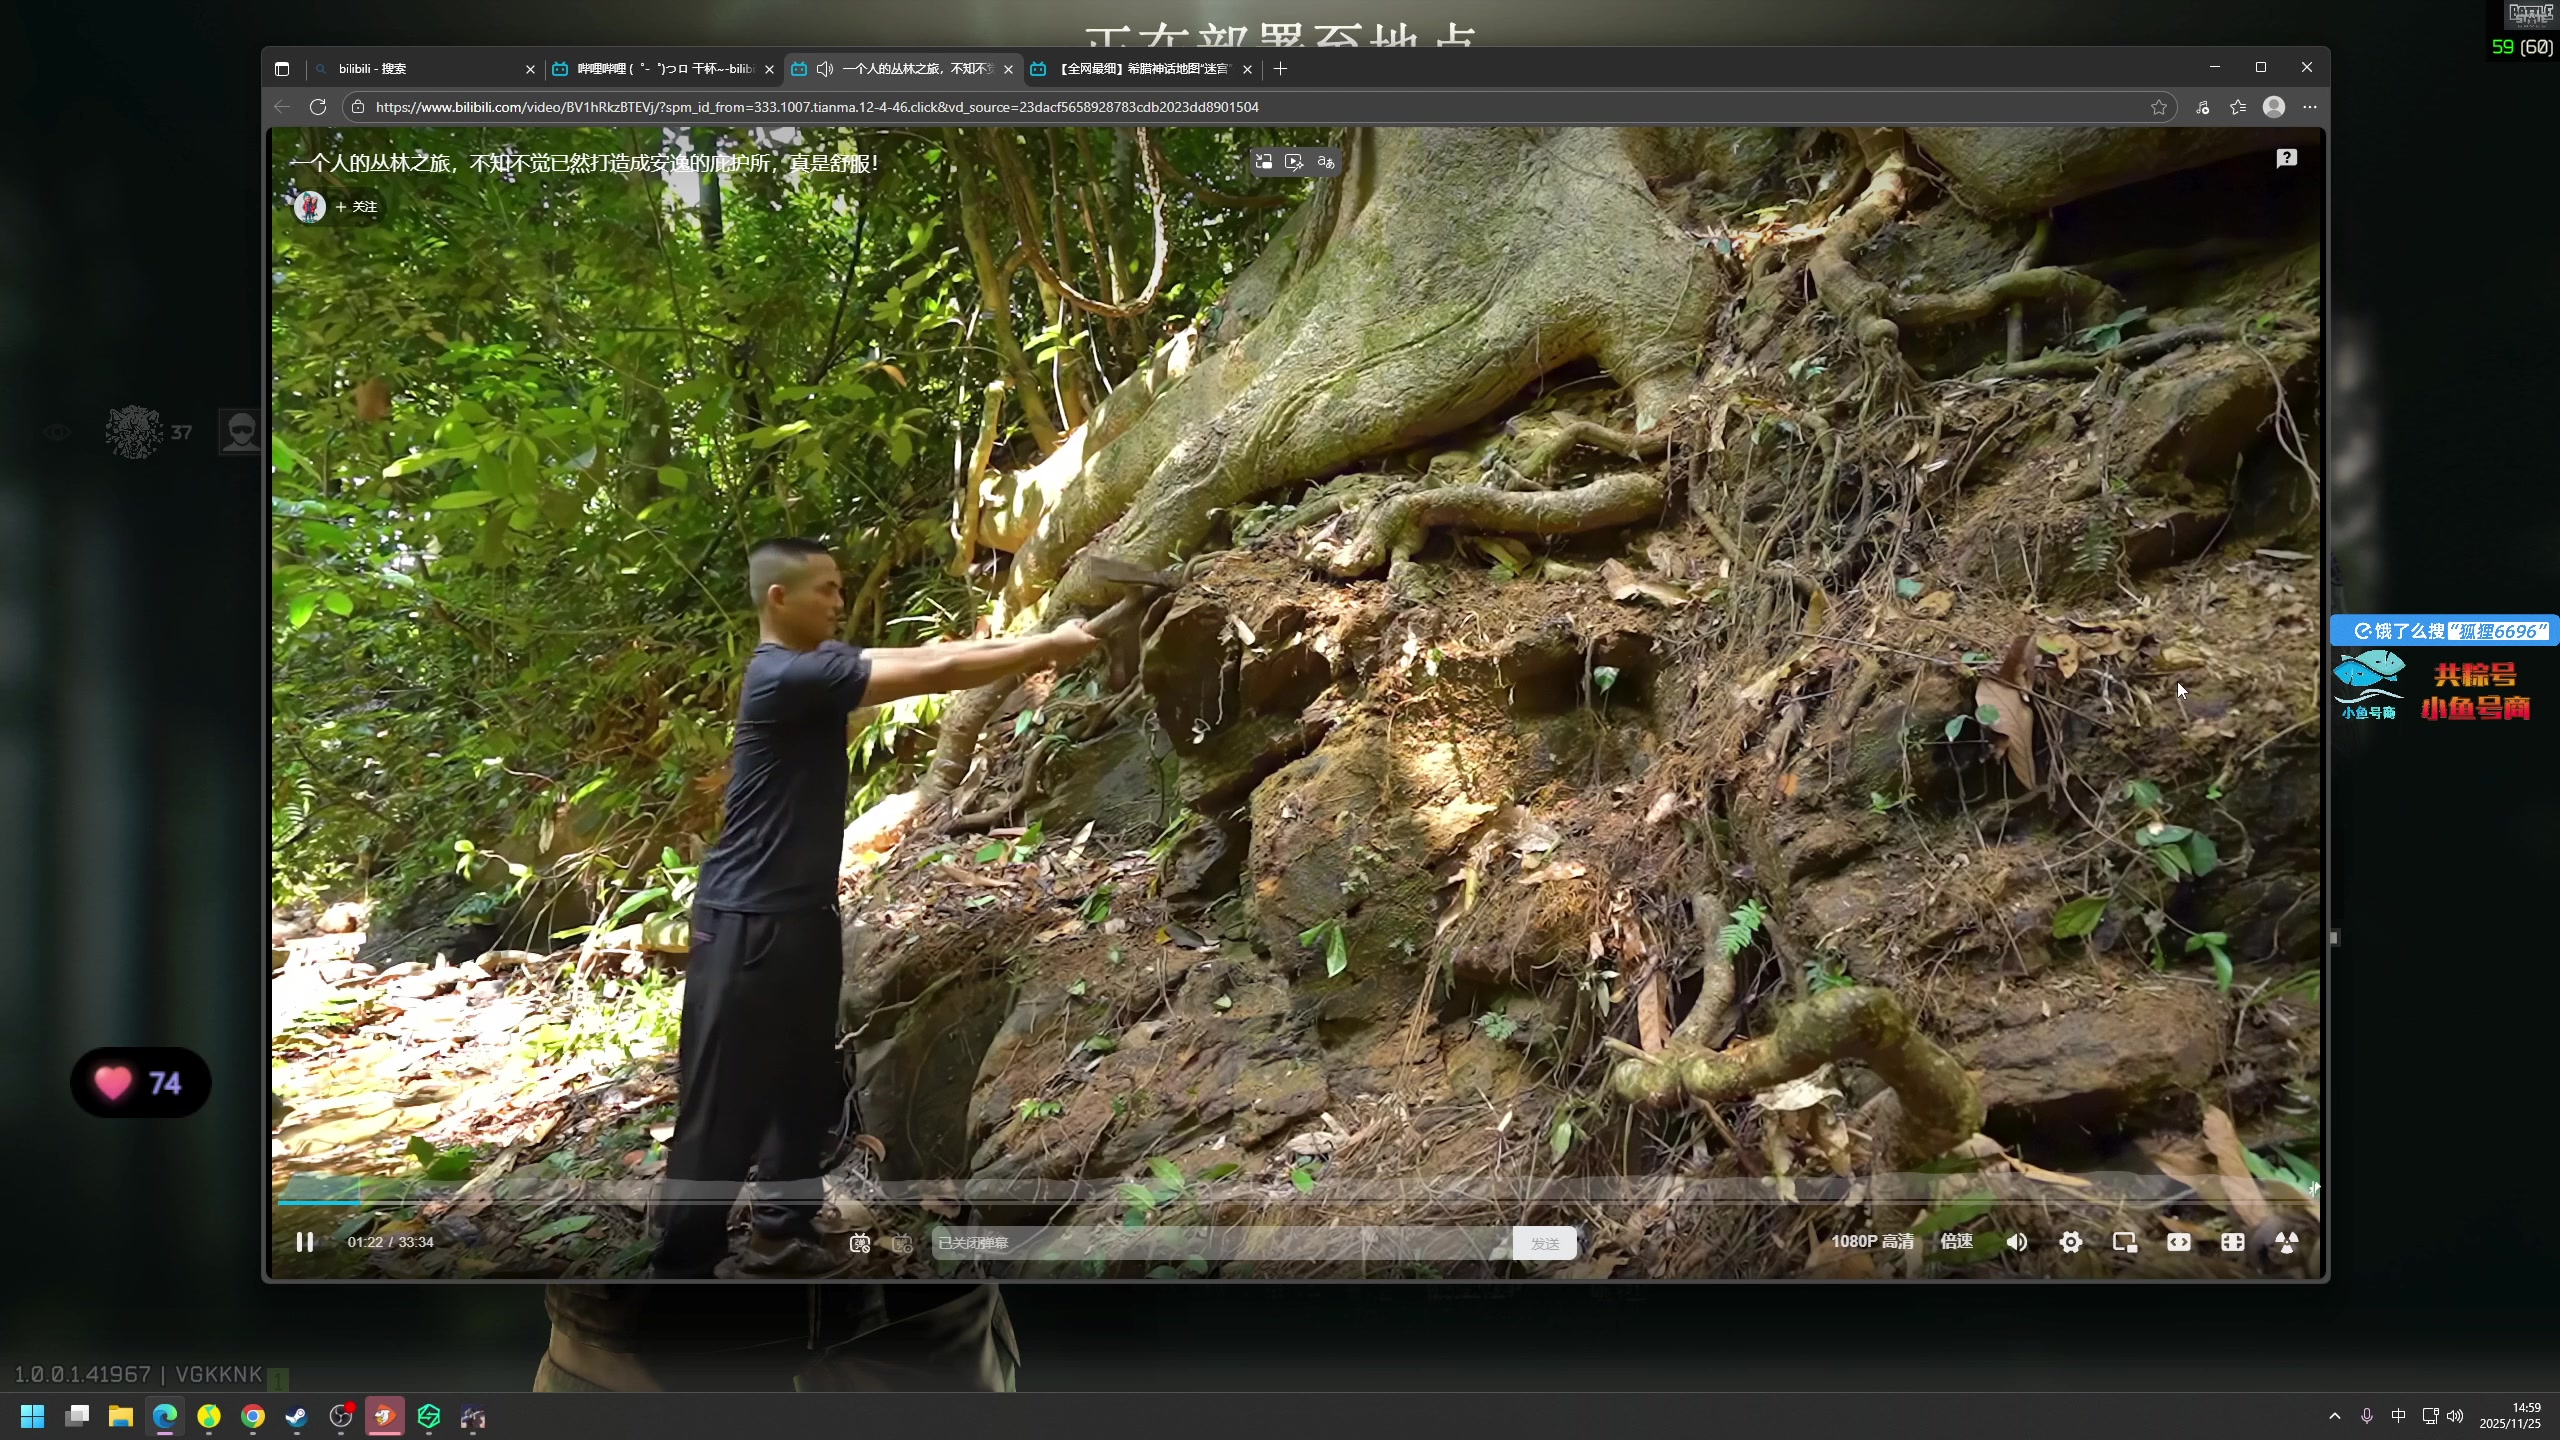Open the 1080P 高清 quality menu
The image size is (2560, 1440).
pos(1872,1241)
